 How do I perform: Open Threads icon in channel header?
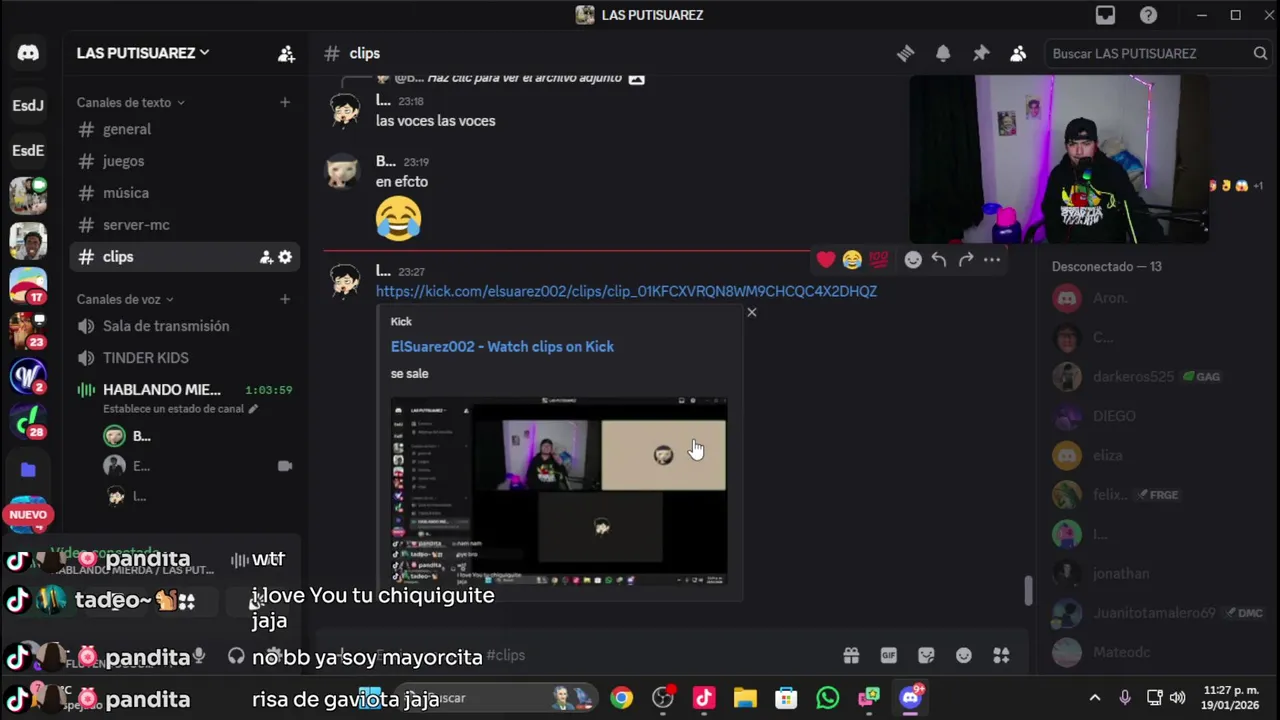pyautogui.click(x=905, y=54)
